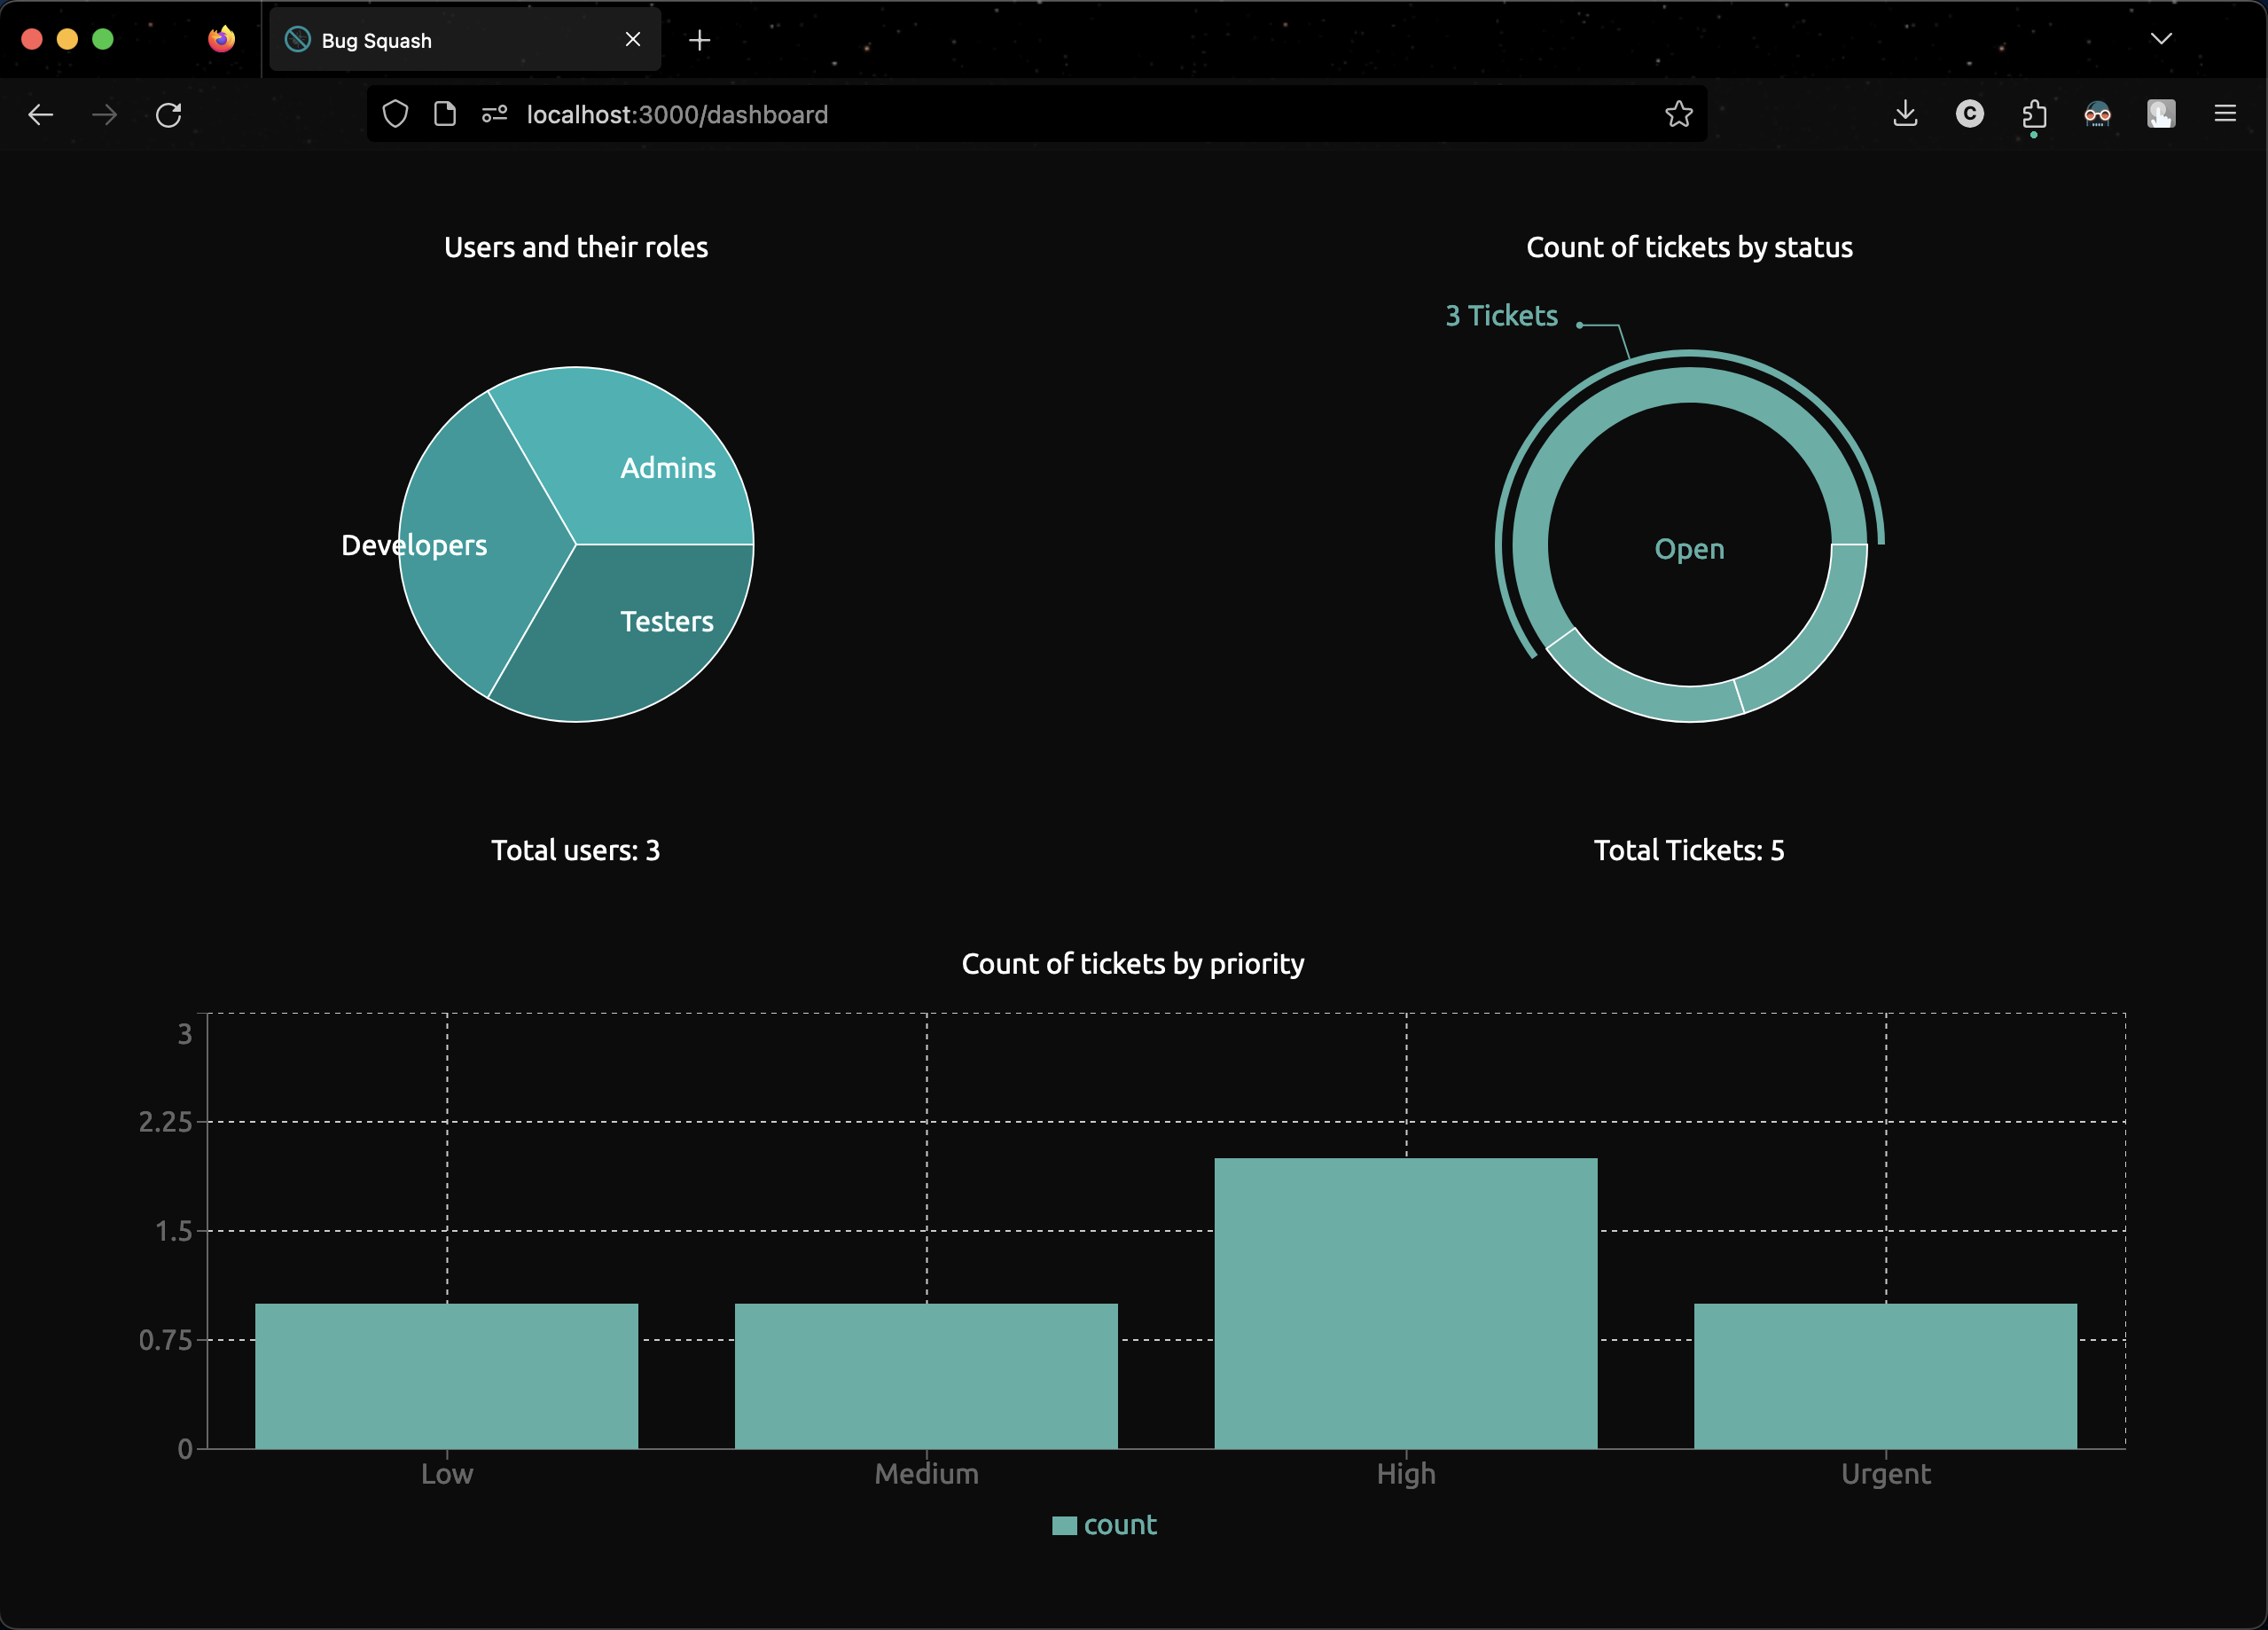2268x1630 pixels.
Task: Click the count legend color swatch
Action: click(x=1064, y=1526)
